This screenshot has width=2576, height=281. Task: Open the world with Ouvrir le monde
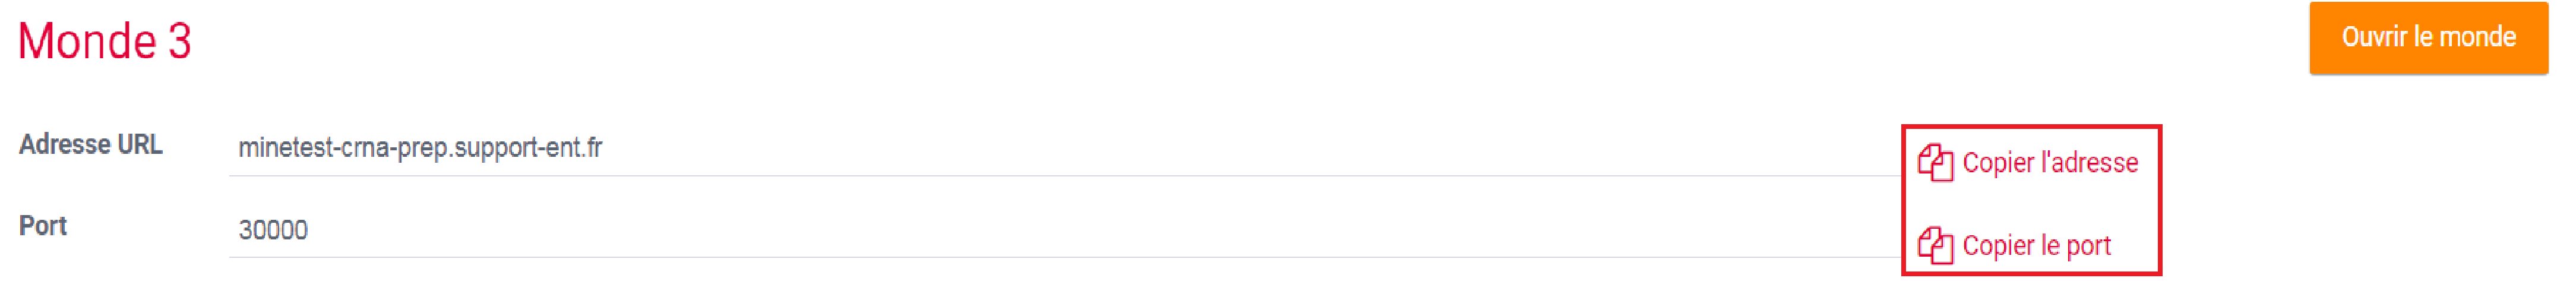point(2428,38)
